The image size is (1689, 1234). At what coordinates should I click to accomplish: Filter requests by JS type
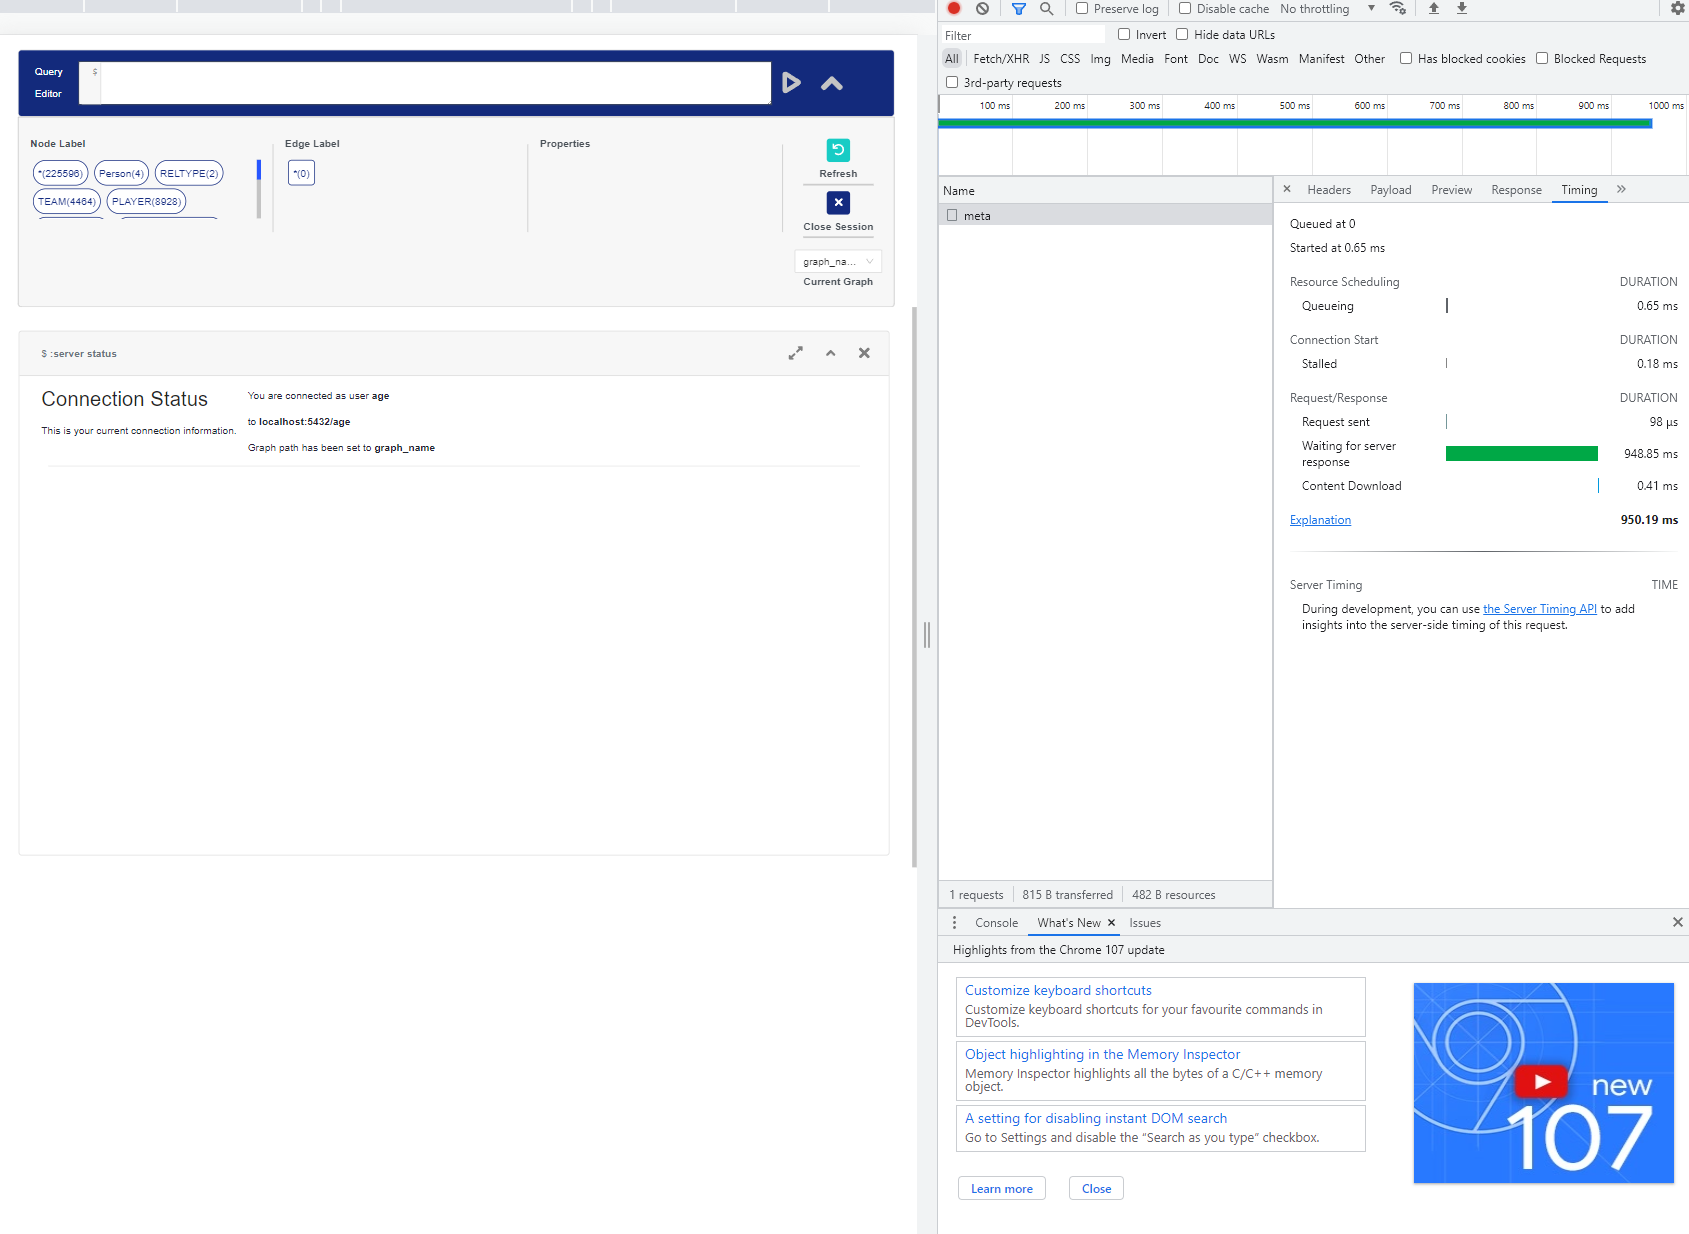tap(1044, 59)
